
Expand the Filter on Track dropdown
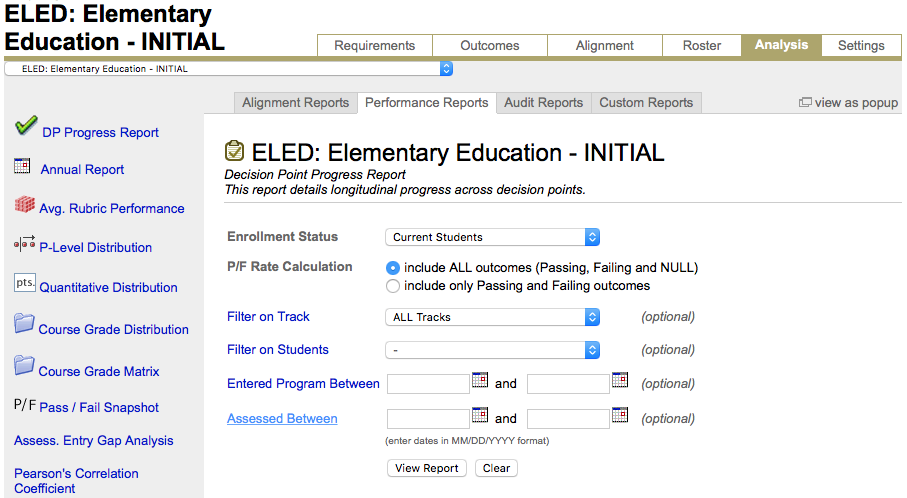click(492, 317)
